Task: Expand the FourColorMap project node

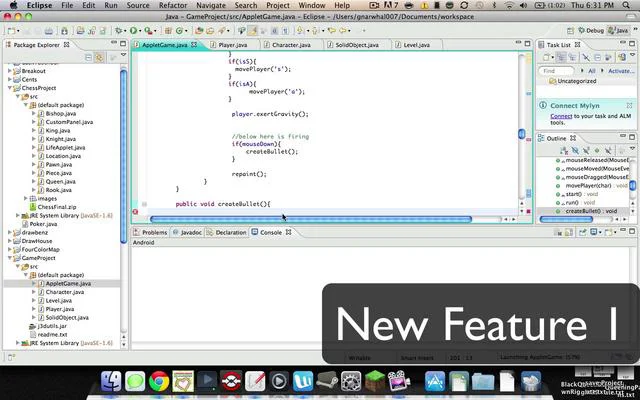Action: tap(10, 249)
